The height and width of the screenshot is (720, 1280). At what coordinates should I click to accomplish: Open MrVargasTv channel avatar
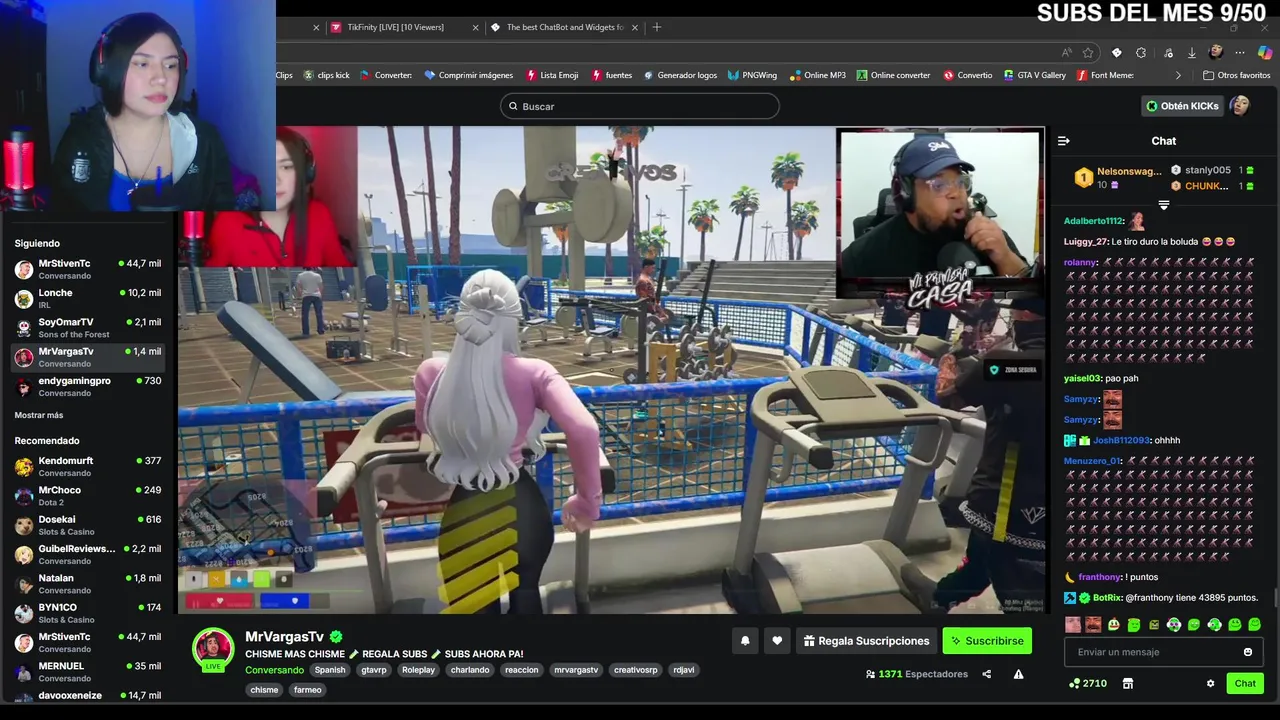click(x=213, y=648)
